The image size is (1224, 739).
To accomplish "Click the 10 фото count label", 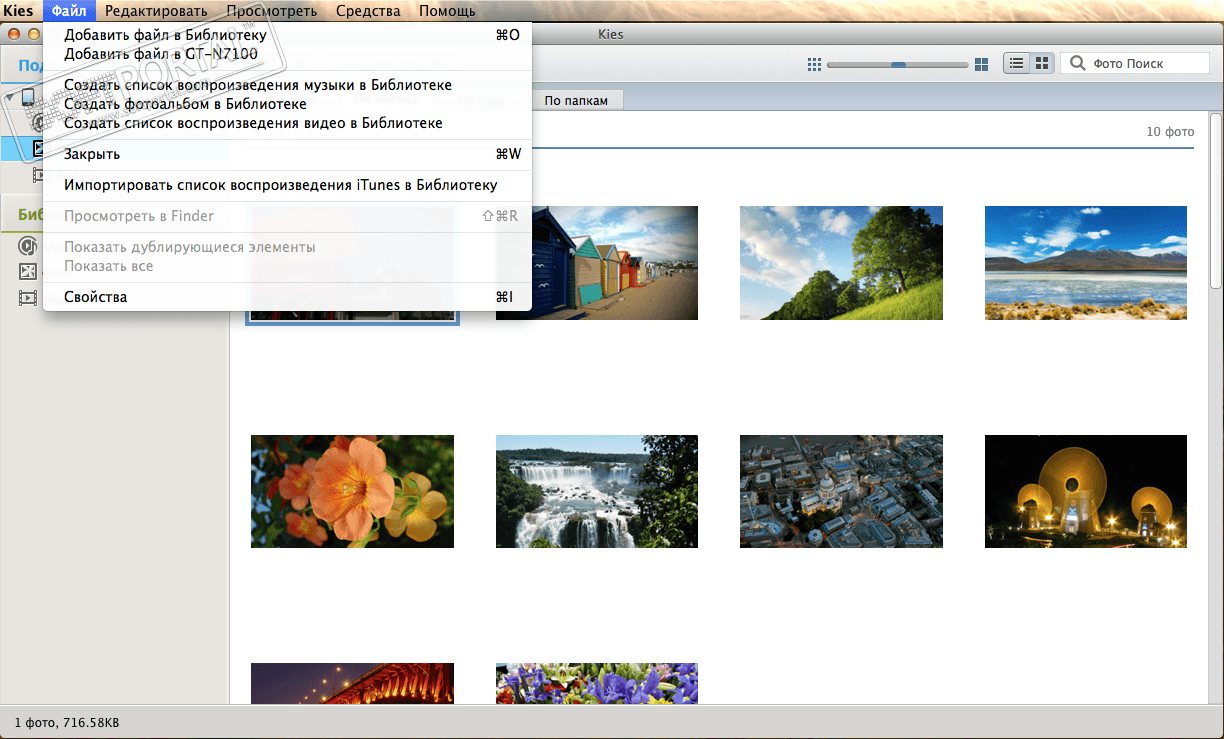I will pos(1170,132).
